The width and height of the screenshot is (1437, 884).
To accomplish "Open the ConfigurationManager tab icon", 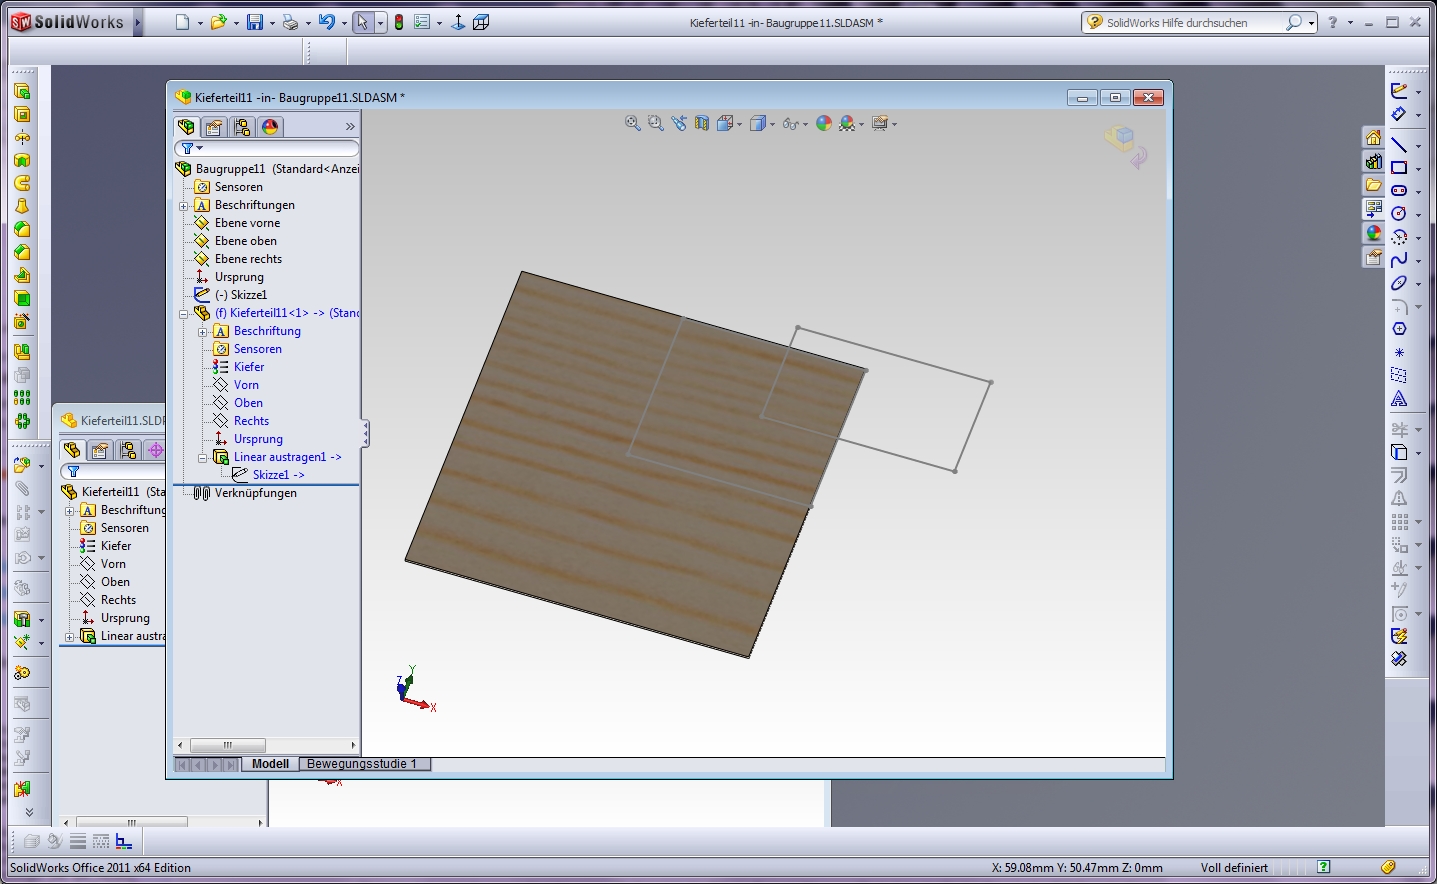I will click(x=242, y=127).
